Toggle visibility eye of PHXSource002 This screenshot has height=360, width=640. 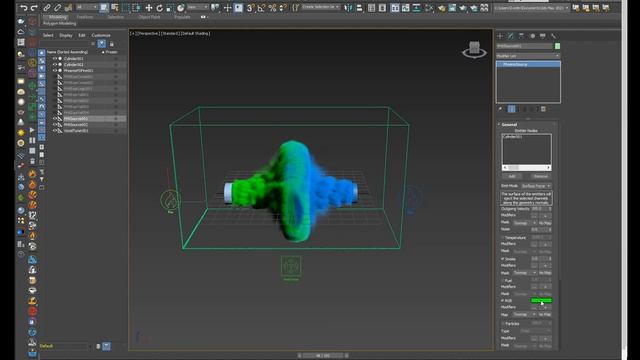pyautogui.click(x=54, y=124)
